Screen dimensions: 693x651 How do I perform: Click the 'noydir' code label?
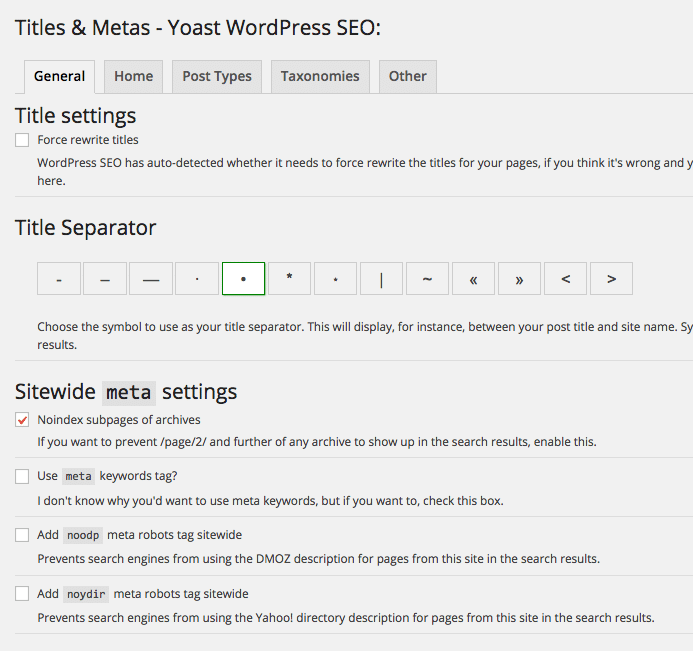86,594
